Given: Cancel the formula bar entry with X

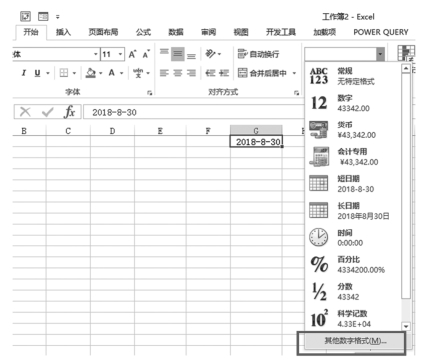Looking at the screenshot, I should 25,112.
